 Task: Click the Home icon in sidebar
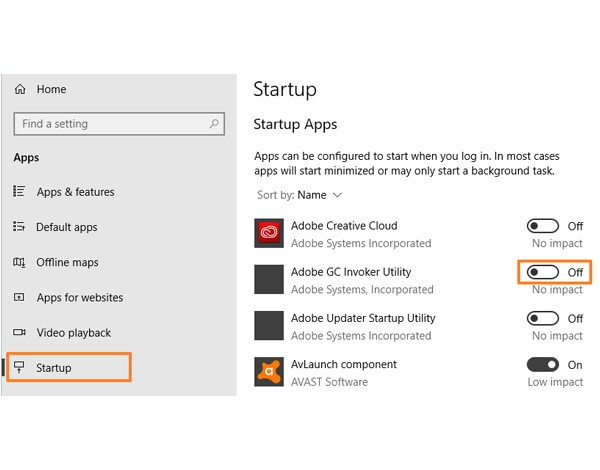click(20, 89)
